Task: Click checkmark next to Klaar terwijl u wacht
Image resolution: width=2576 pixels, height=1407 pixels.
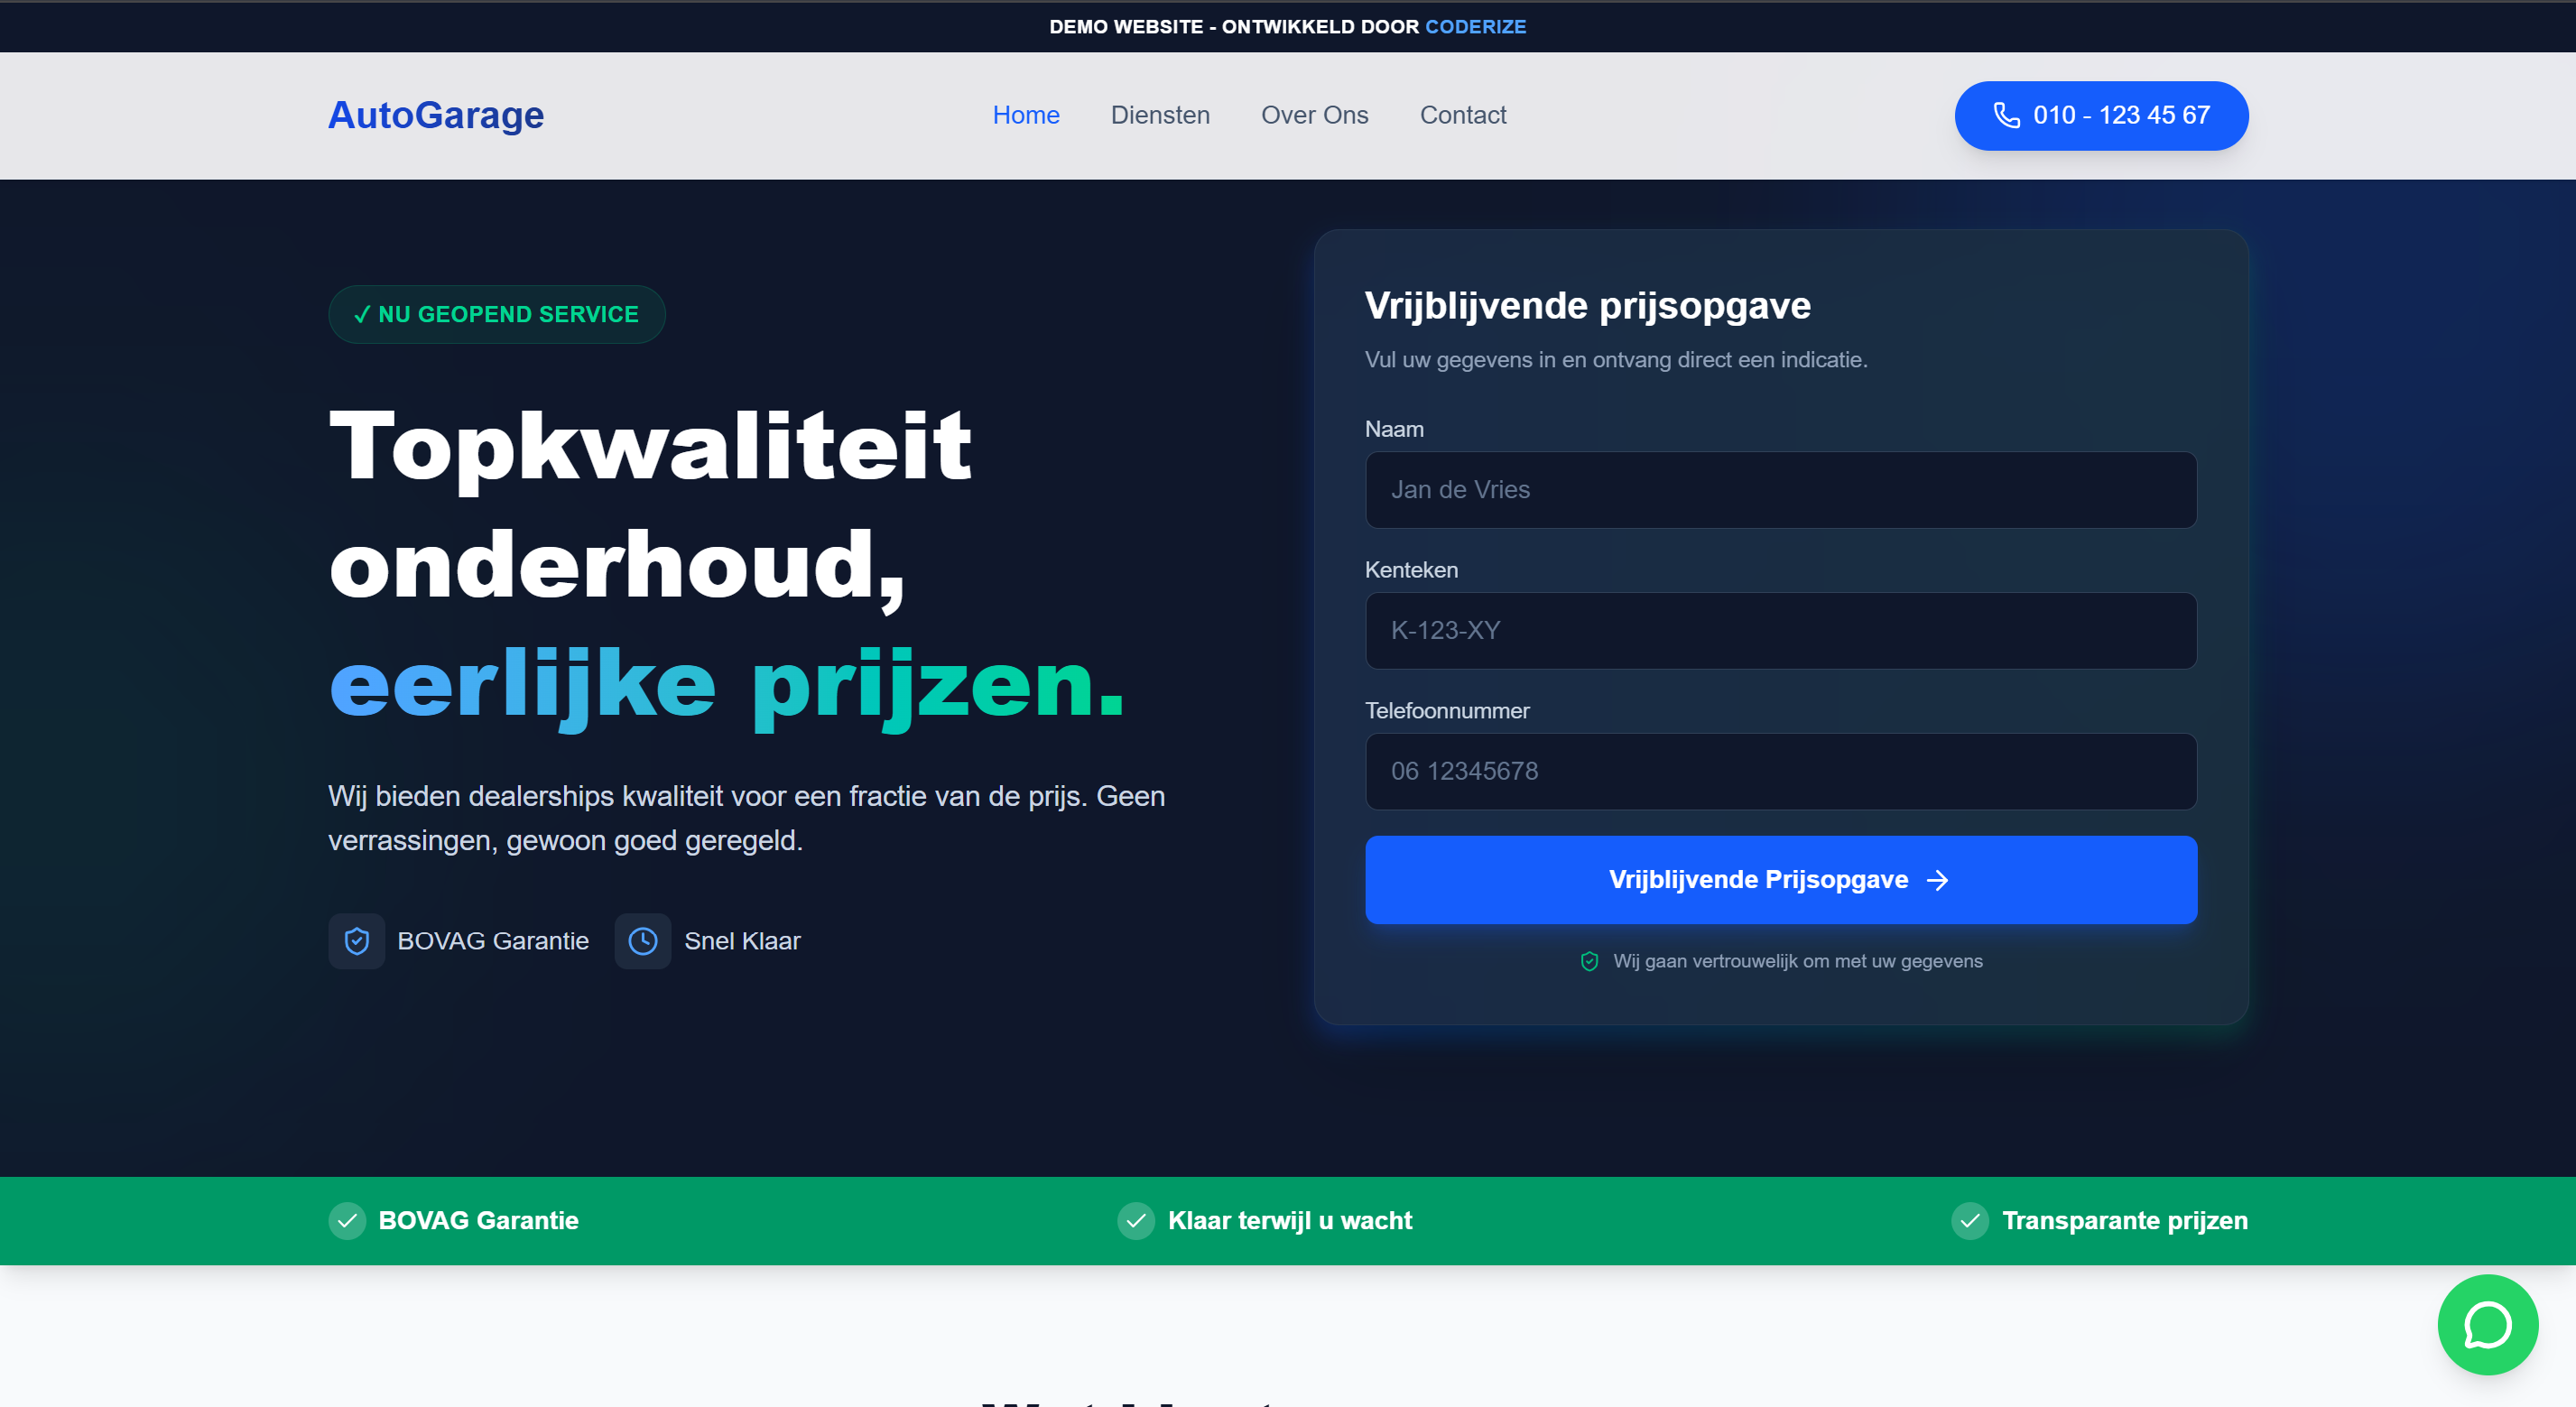Action: click(x=1136, y=1220)
